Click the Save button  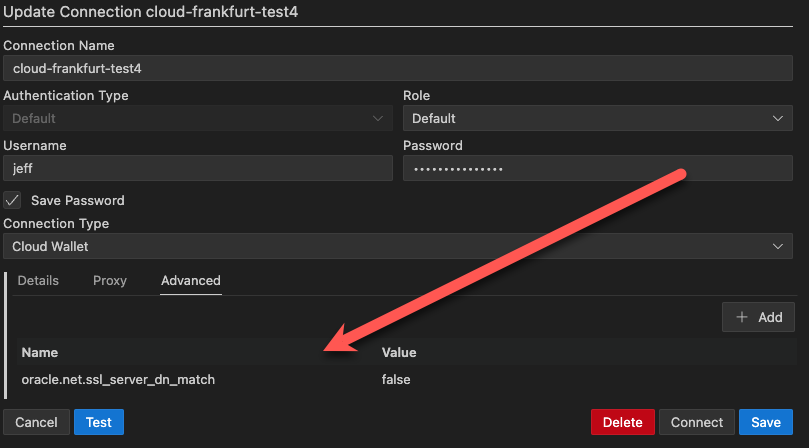pyautogui.click(x=766, y=422)
